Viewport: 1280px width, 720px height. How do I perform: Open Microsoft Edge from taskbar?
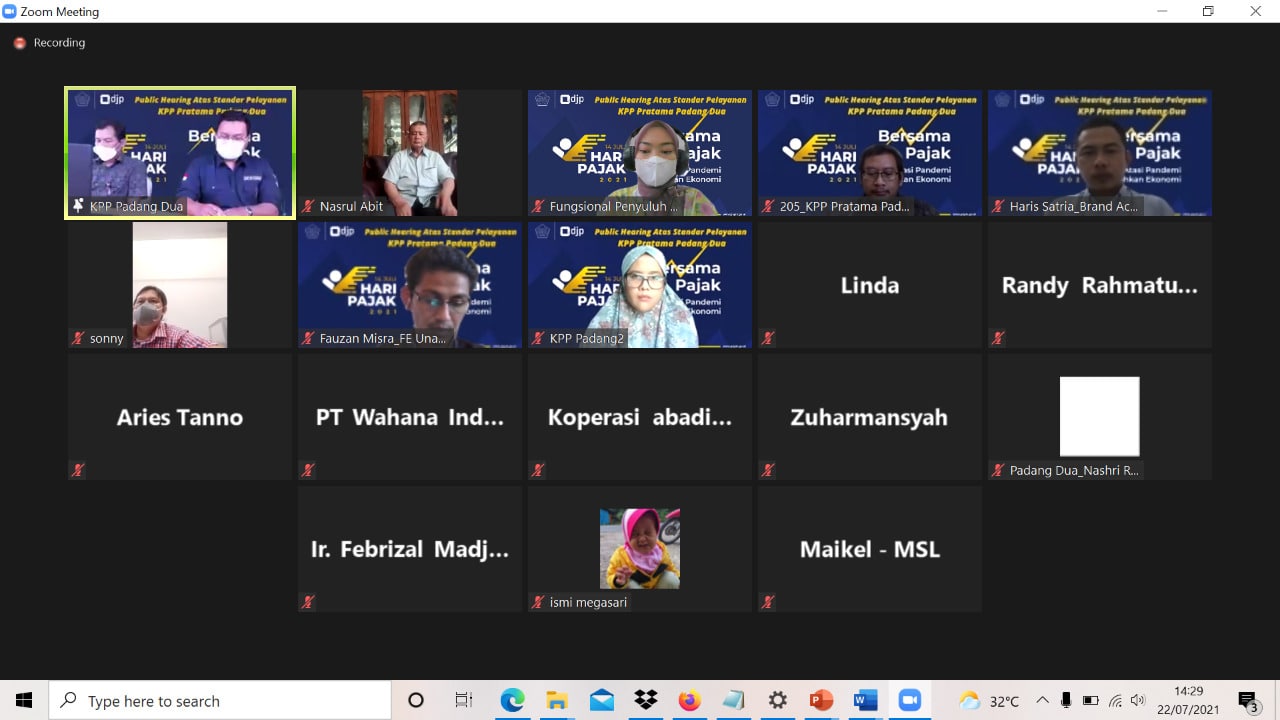512,700
